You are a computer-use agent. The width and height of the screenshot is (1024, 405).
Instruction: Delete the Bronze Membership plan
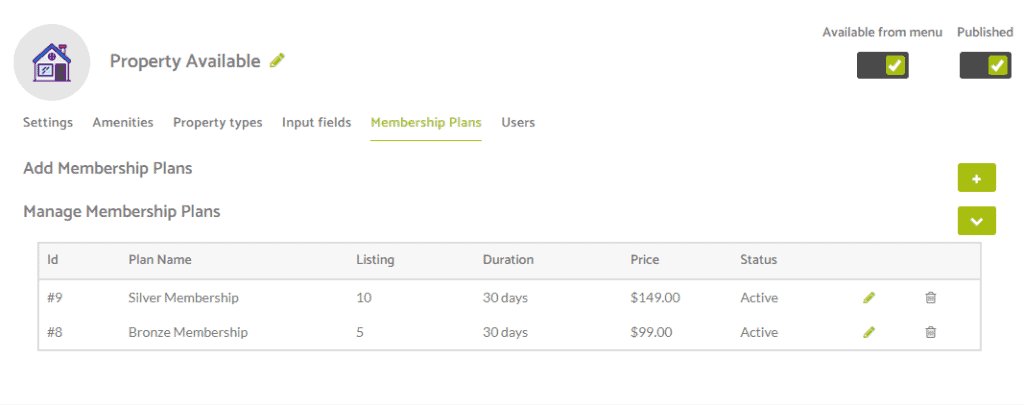point(931,332)
